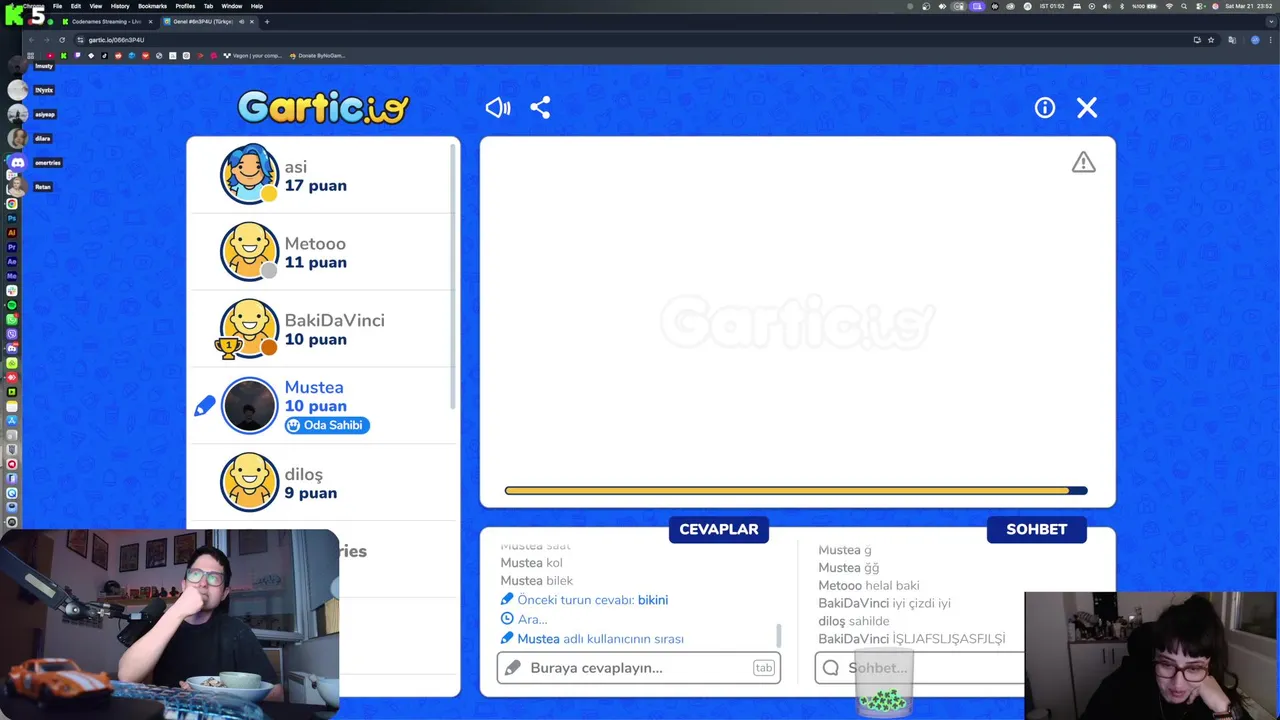Click the volume menu bar icon
Screen dimensions: 1280x720
[1106, 6]
